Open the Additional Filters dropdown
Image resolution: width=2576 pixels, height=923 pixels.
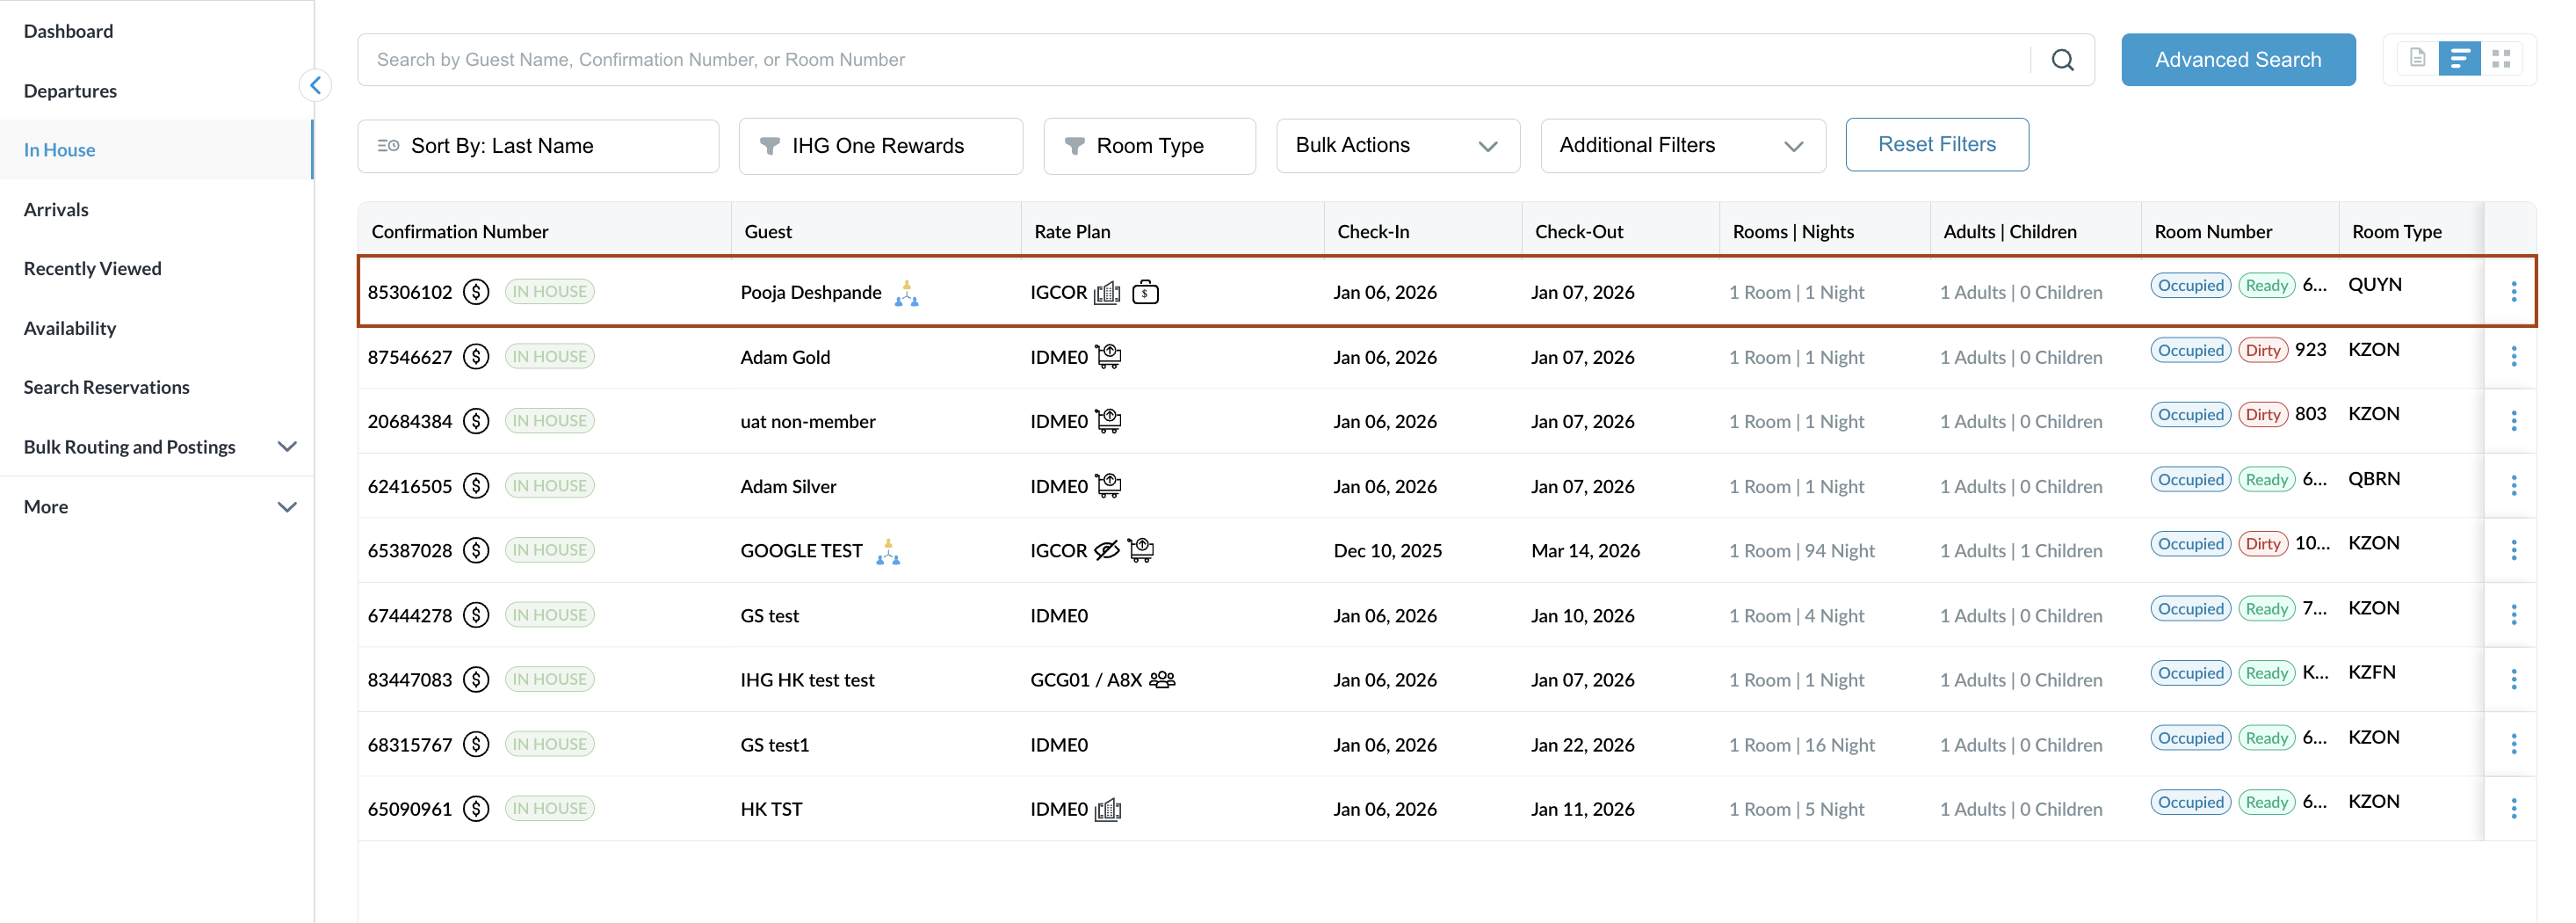click(x=1682, y=146)
